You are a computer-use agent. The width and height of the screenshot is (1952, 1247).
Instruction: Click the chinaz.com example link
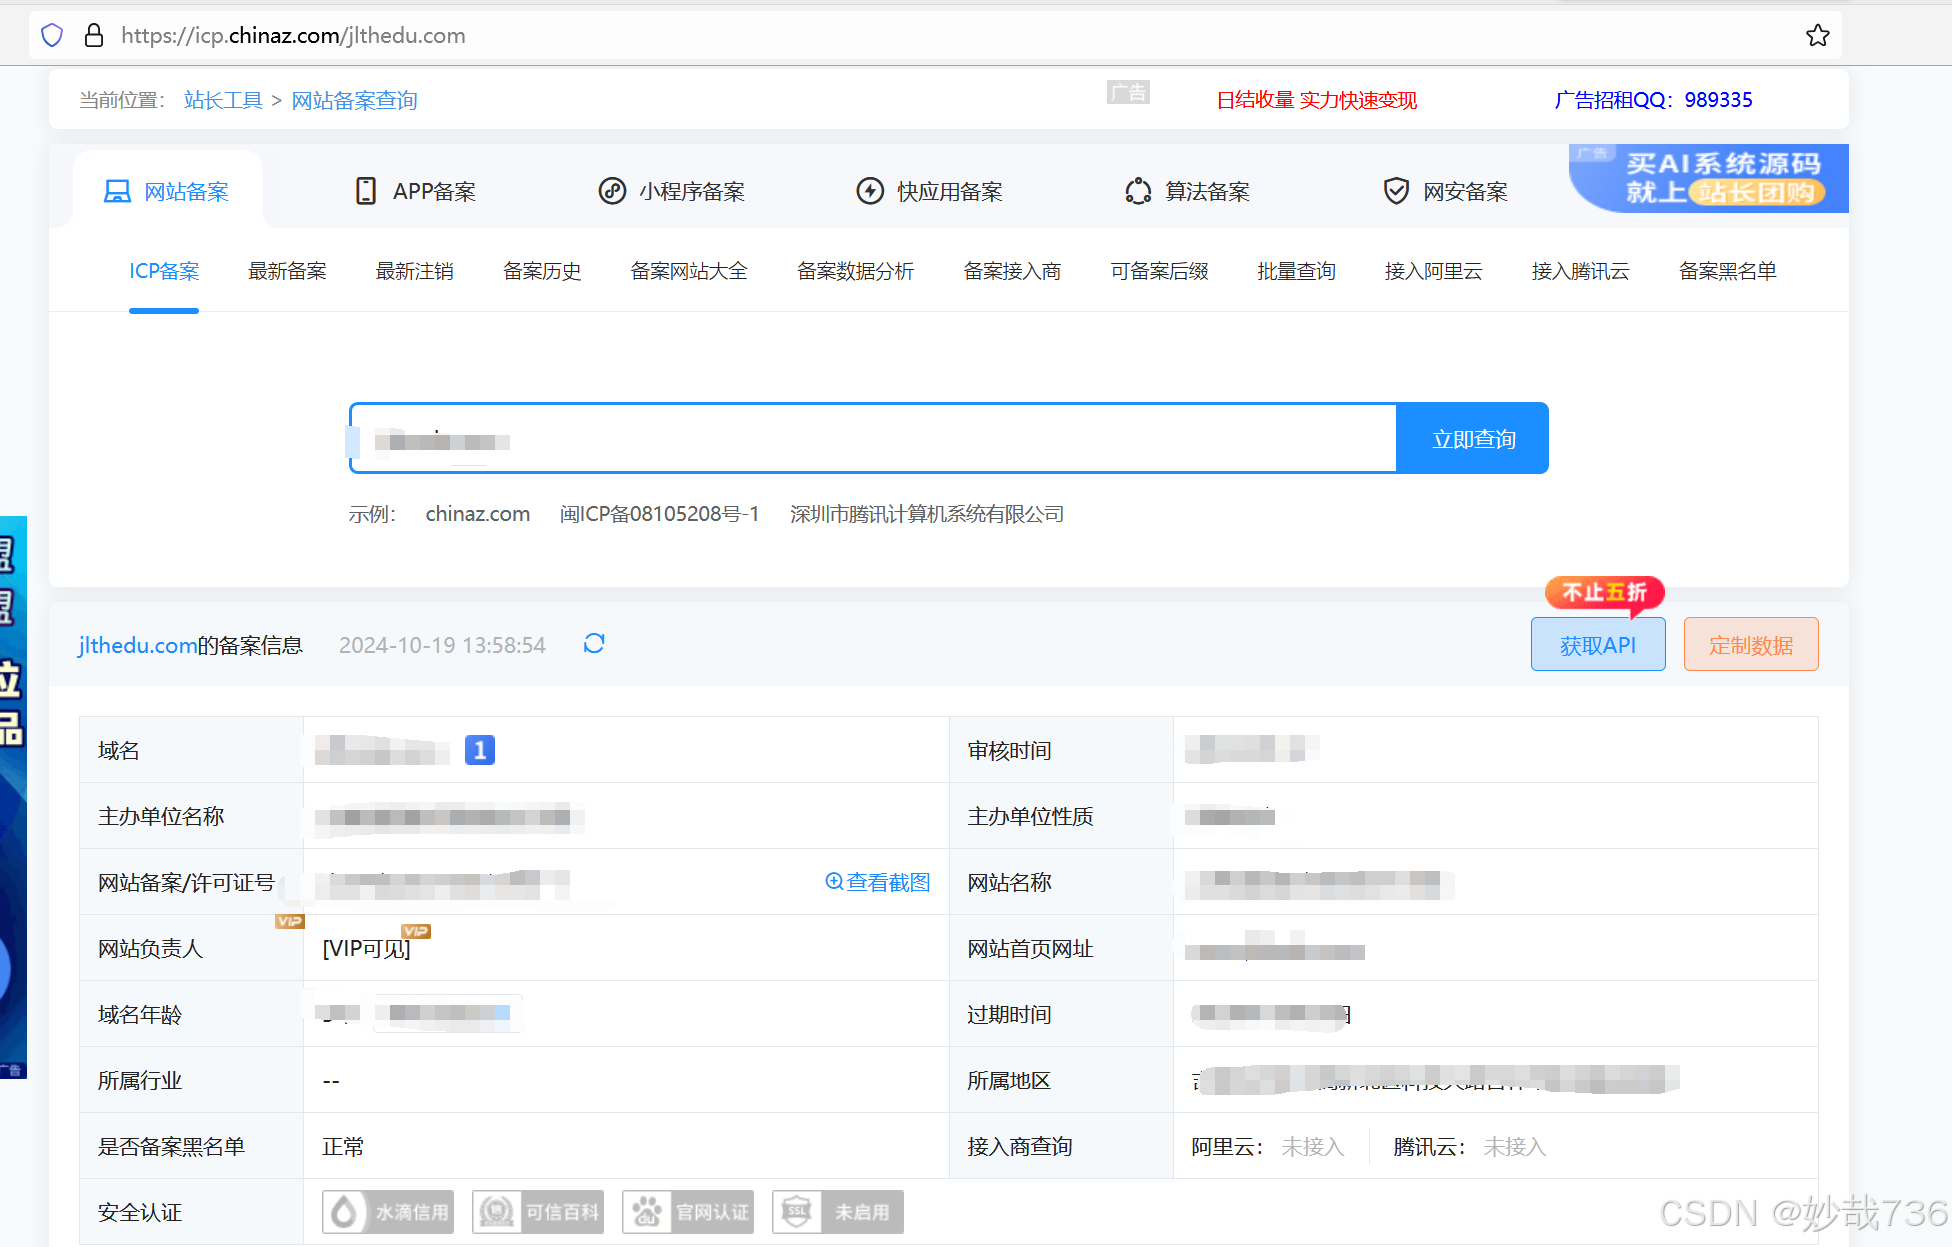coord(477,514)
